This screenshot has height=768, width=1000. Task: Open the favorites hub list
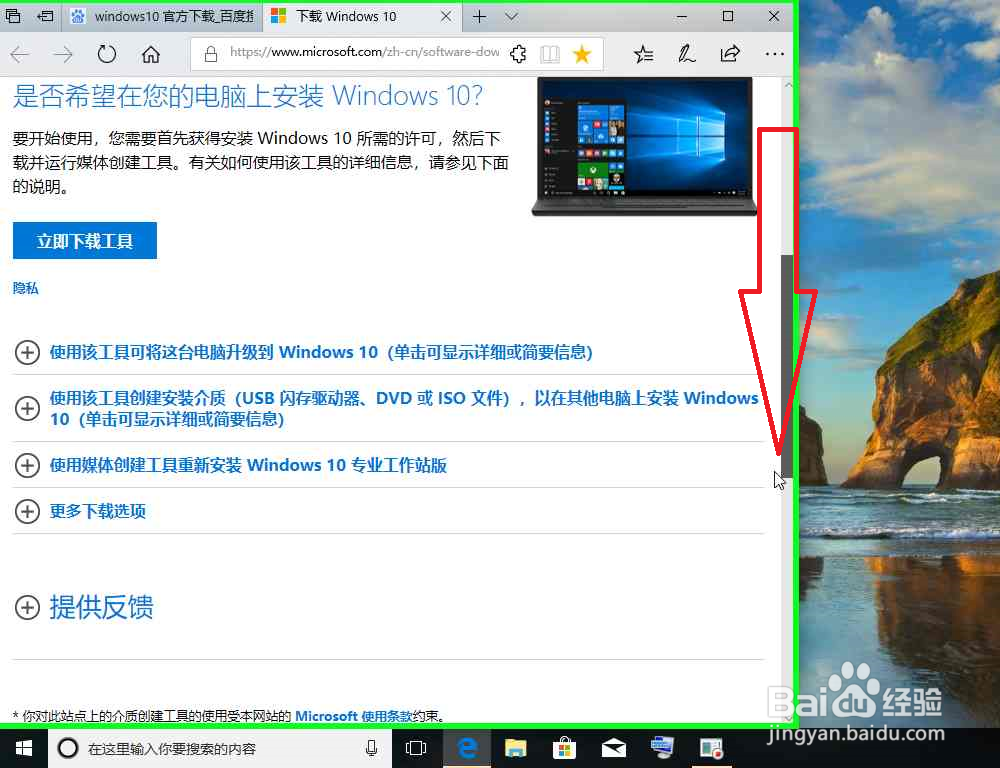(x=643, y=54)
